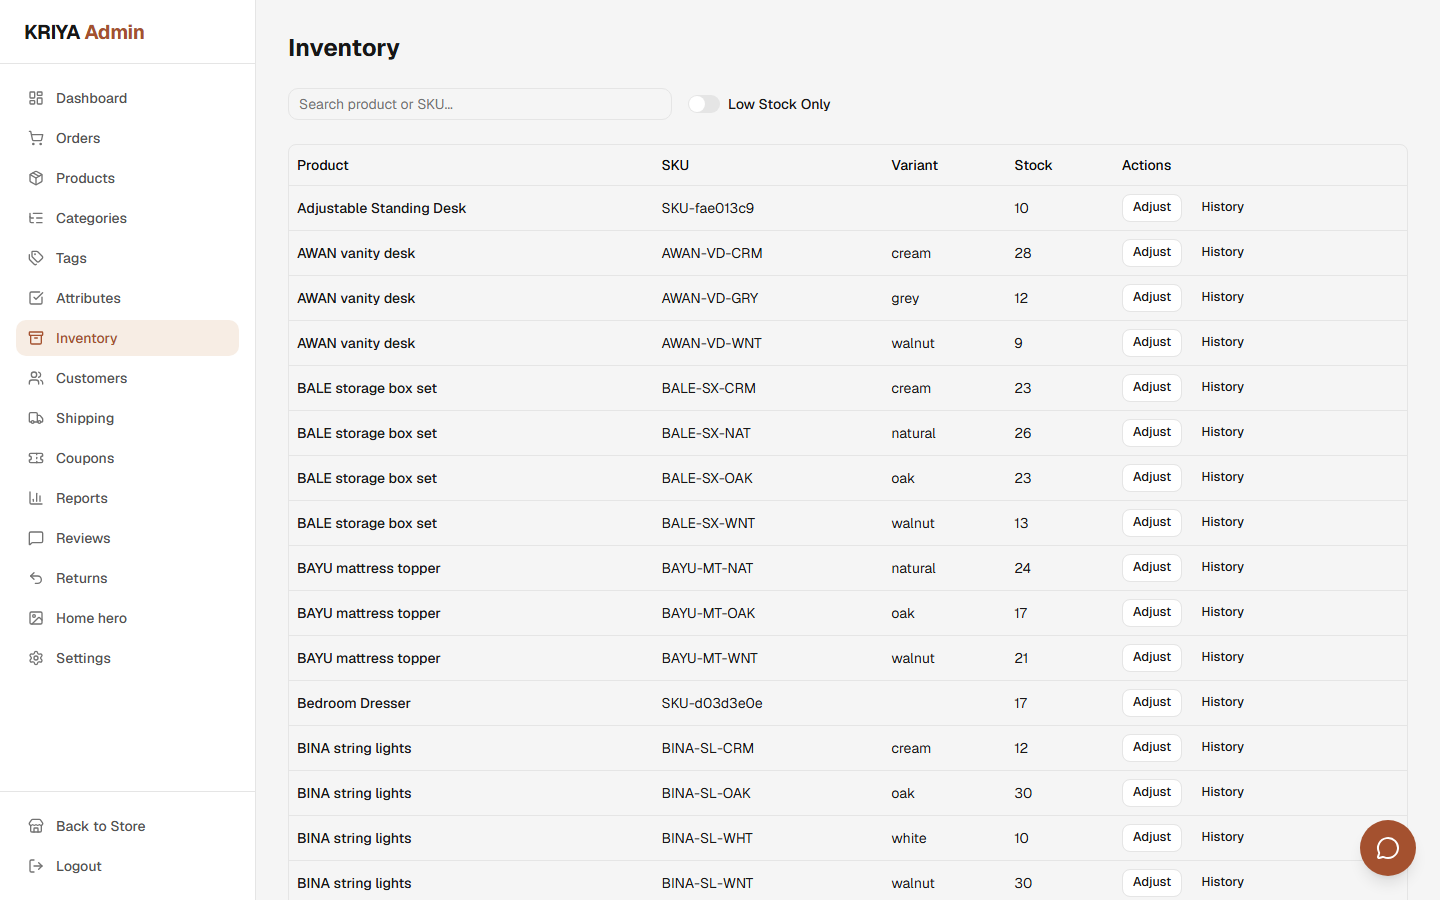
Task: Adjust stock for Adjustable Standing Desk
Action: 1152,207
